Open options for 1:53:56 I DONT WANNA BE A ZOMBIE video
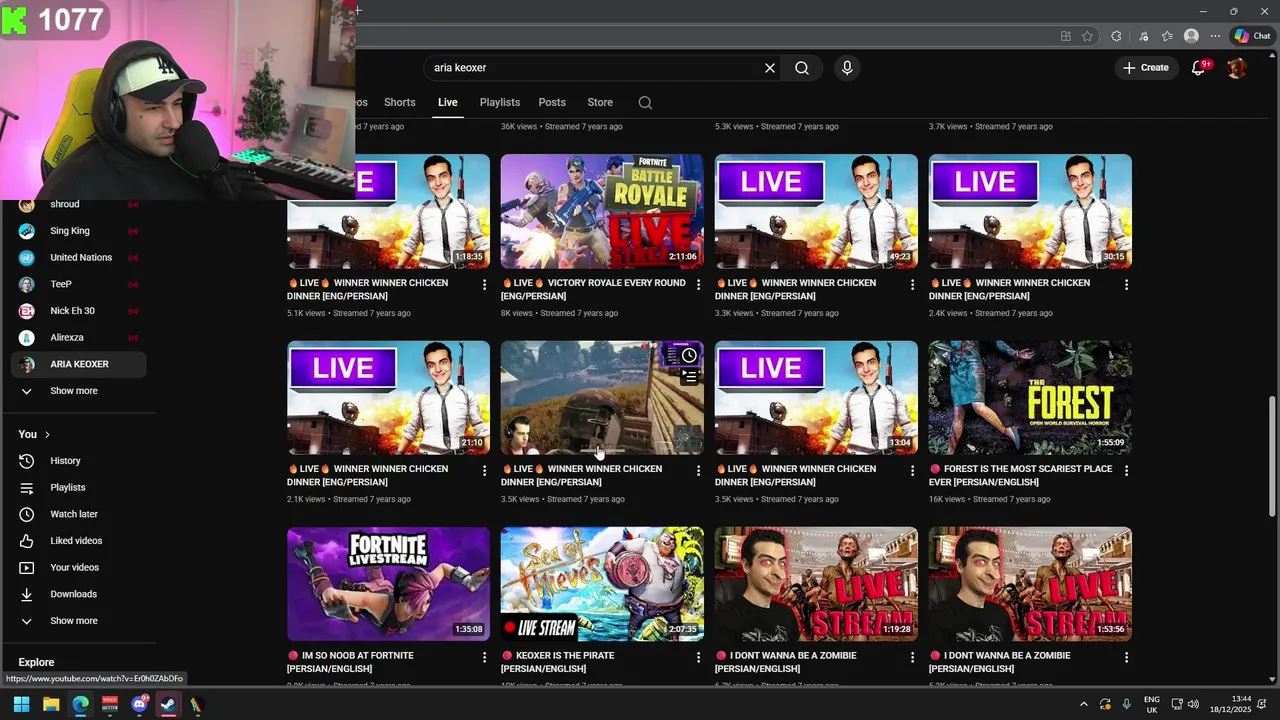This screenshot has width=1280, height=720. (1126, 658)
